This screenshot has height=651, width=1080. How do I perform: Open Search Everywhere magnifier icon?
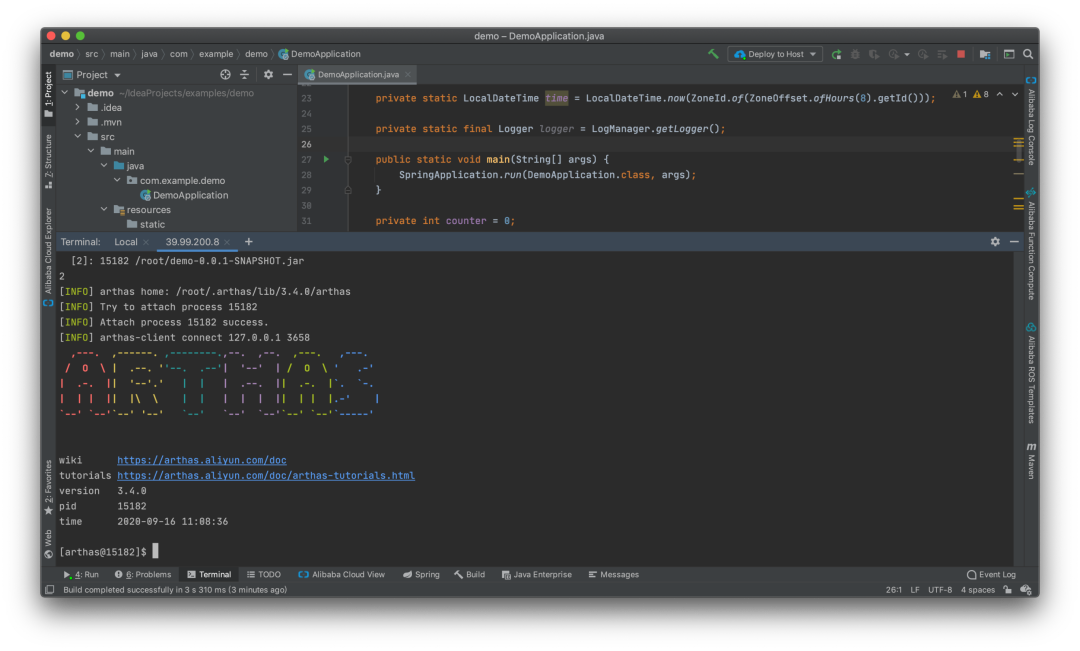[x=1029, y=54]
